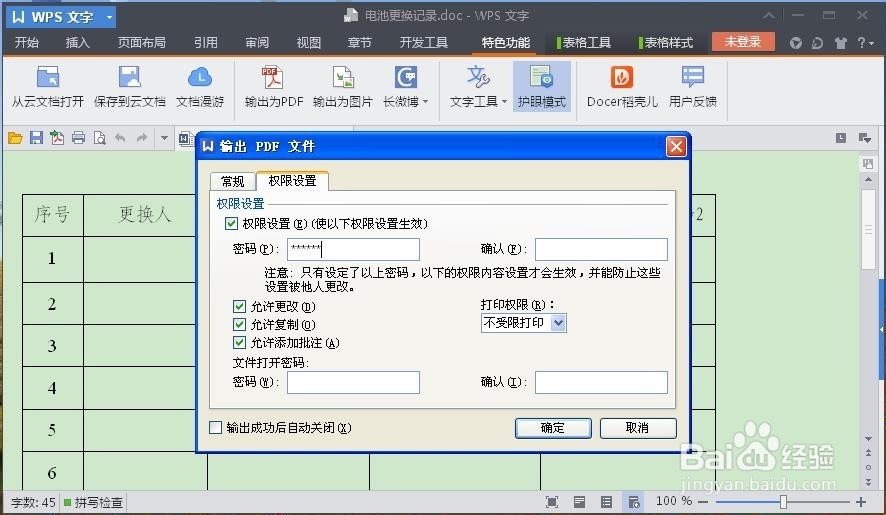Open 插入 ribbon tab

77,42
